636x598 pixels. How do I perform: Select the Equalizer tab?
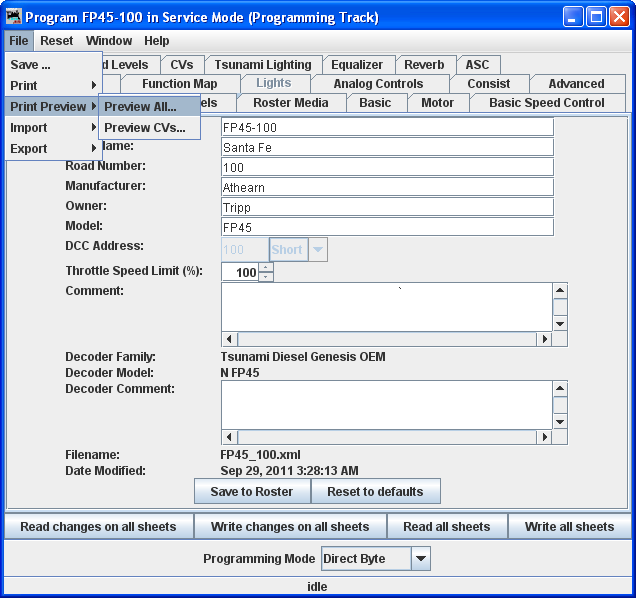[357, 65]
